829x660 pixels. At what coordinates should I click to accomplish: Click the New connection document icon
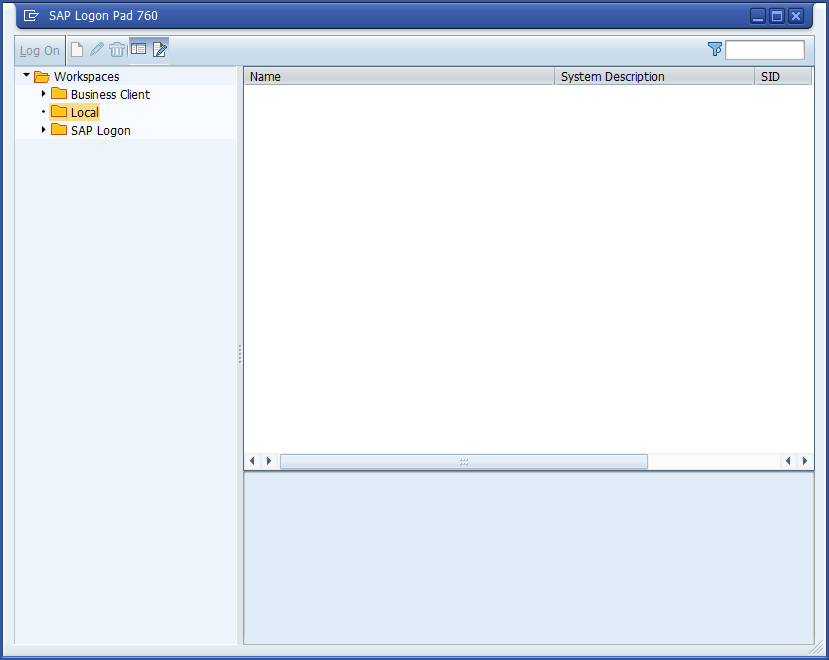coord(77,50)
